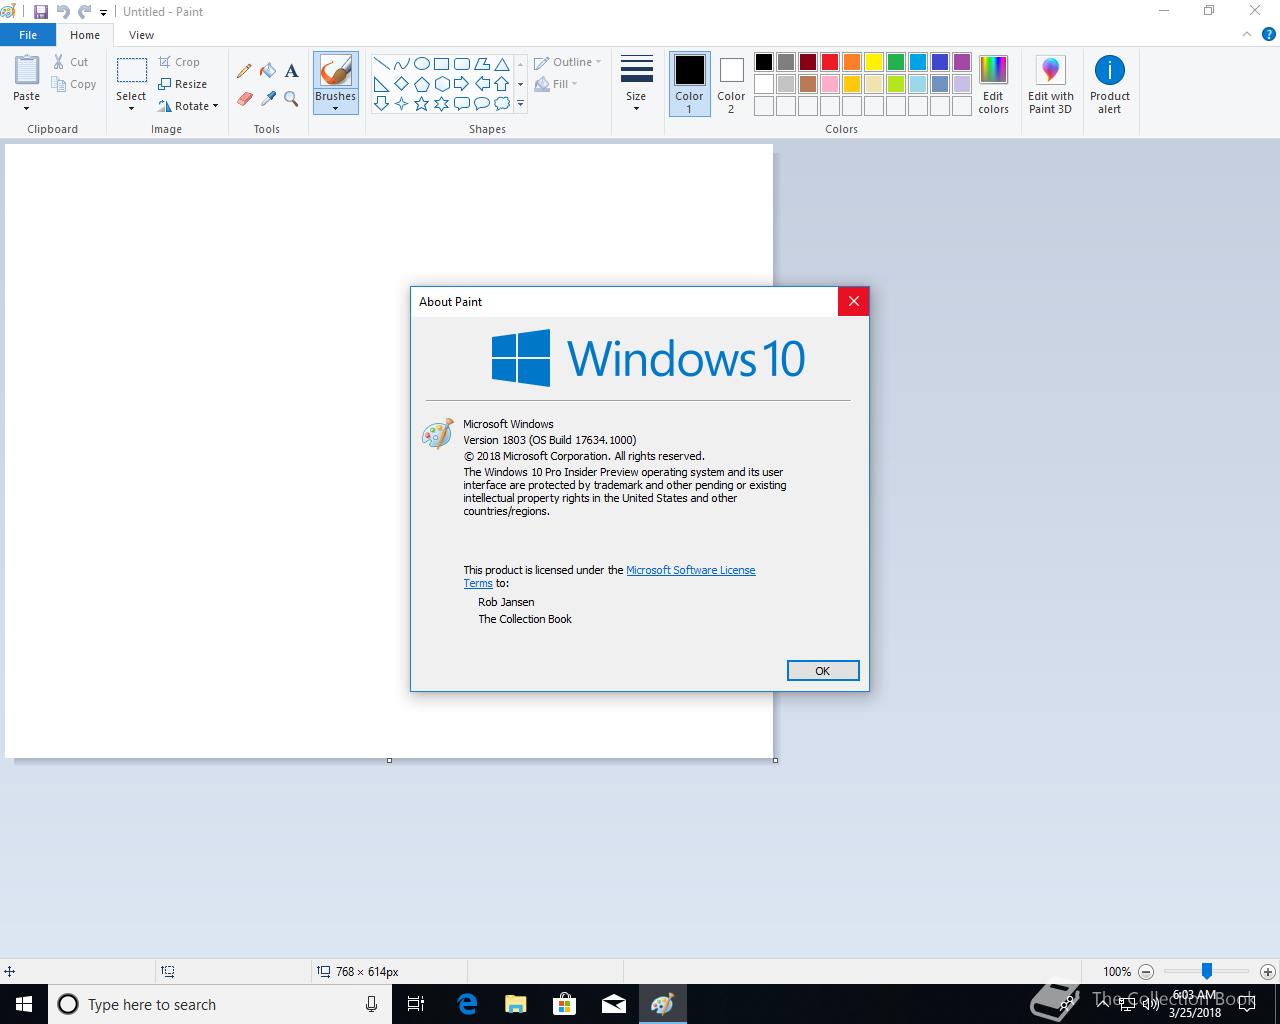Toggle Color 2 as active color
The width and height of the screenshot is (1280, 1024).
[731, 84]
